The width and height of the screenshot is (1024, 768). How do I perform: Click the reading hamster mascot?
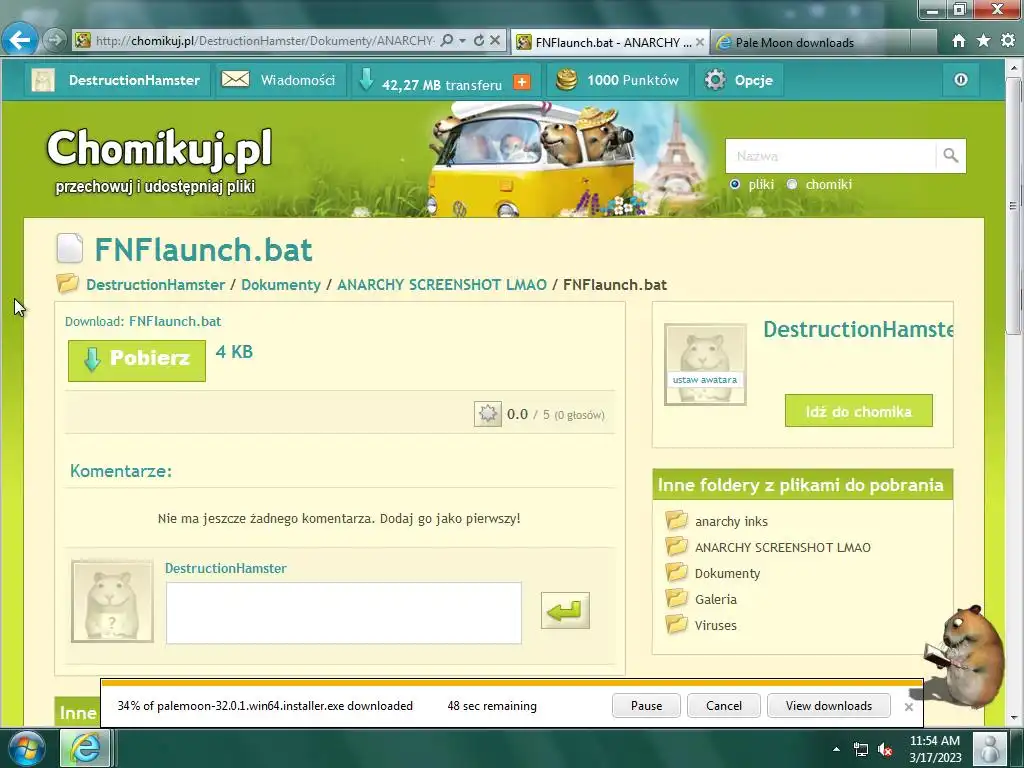coord(965,656)
